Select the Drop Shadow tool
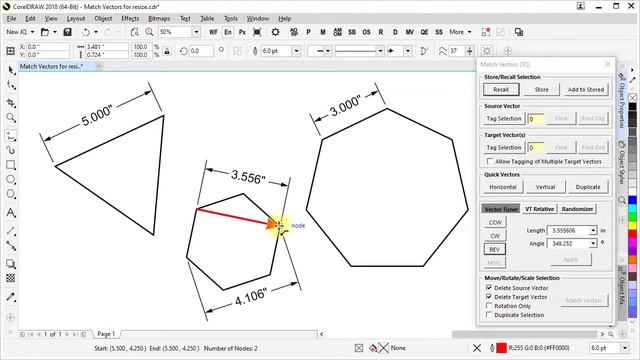The width and height of the screenshot is (640, 360). click(11, 264)
